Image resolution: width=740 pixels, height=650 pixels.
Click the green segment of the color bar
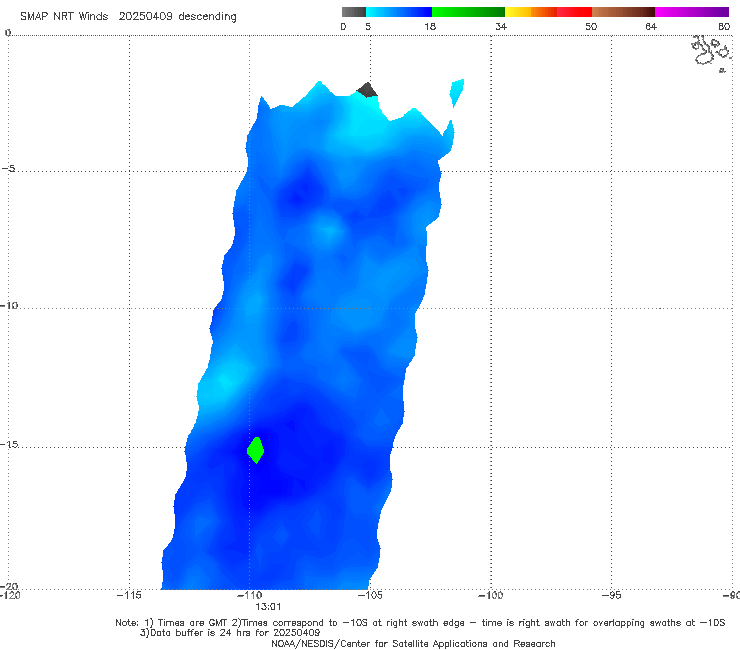(468, 12)
